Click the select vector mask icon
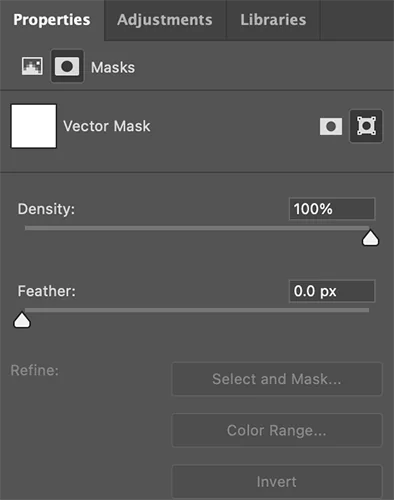394x500 pixels. tap(366, 126)
